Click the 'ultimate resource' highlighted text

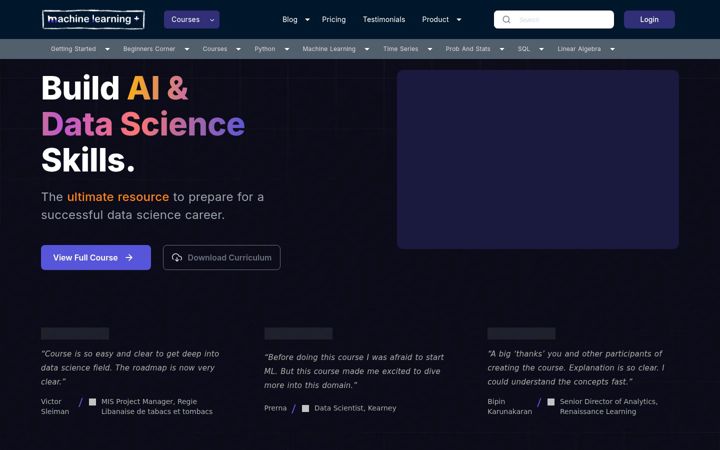(118, 197)
